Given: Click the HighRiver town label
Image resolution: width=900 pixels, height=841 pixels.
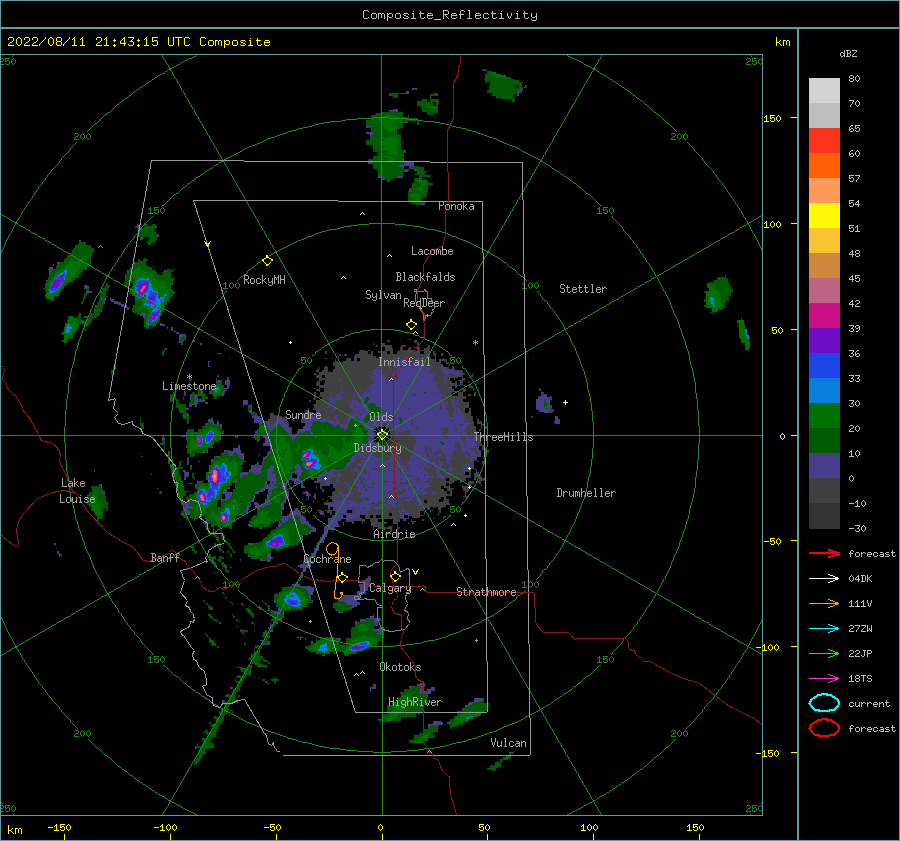Looking at the screenshot, I should click(x=415, y=702).
